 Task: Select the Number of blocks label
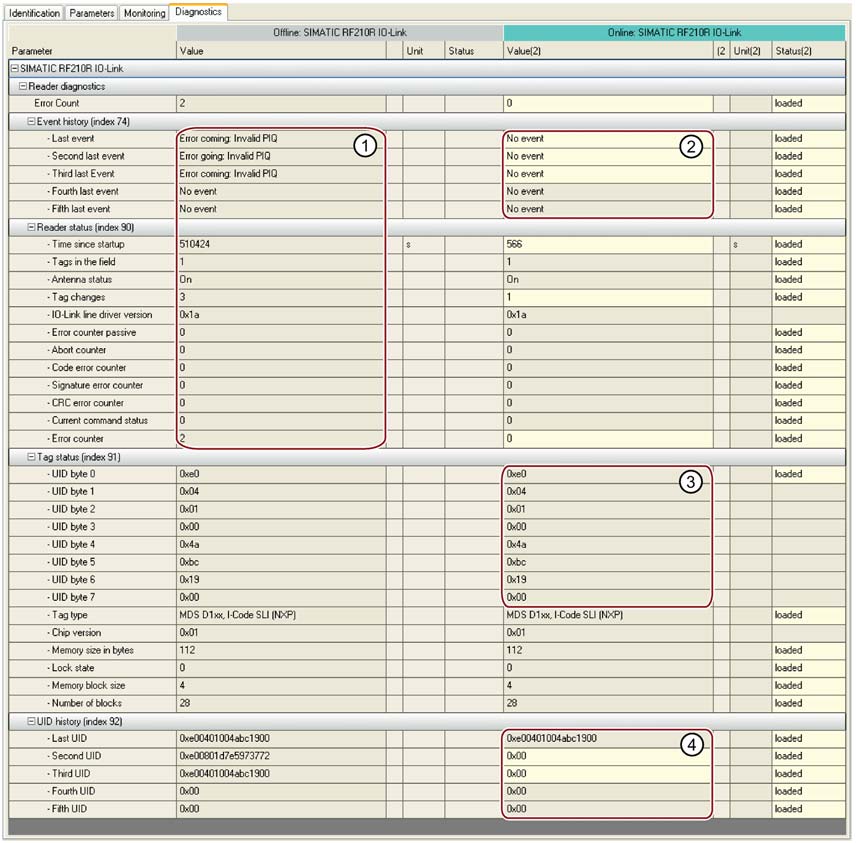87,703
